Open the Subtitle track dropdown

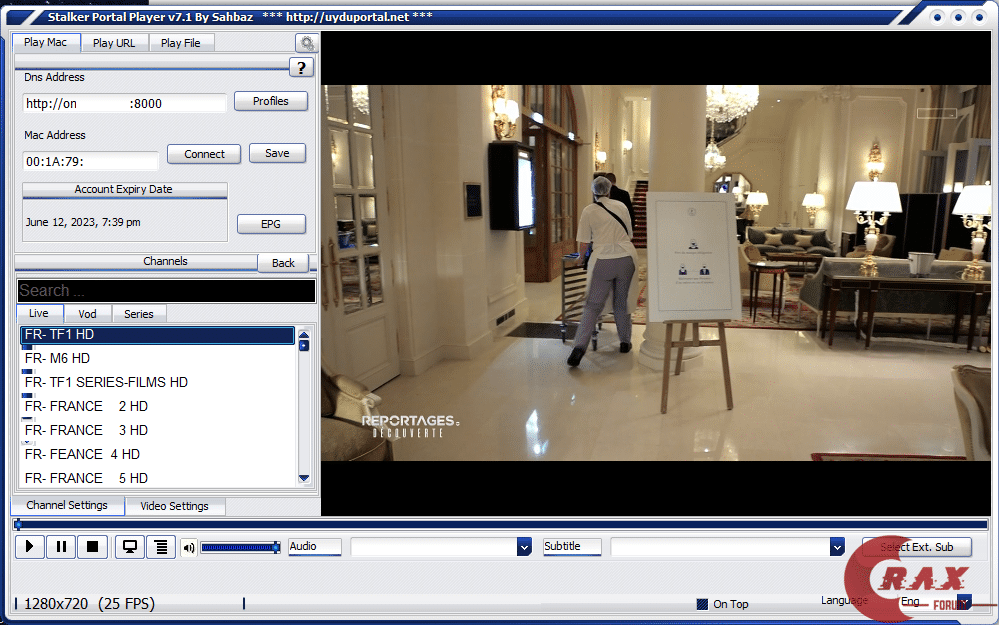click(x=837, y=547)
